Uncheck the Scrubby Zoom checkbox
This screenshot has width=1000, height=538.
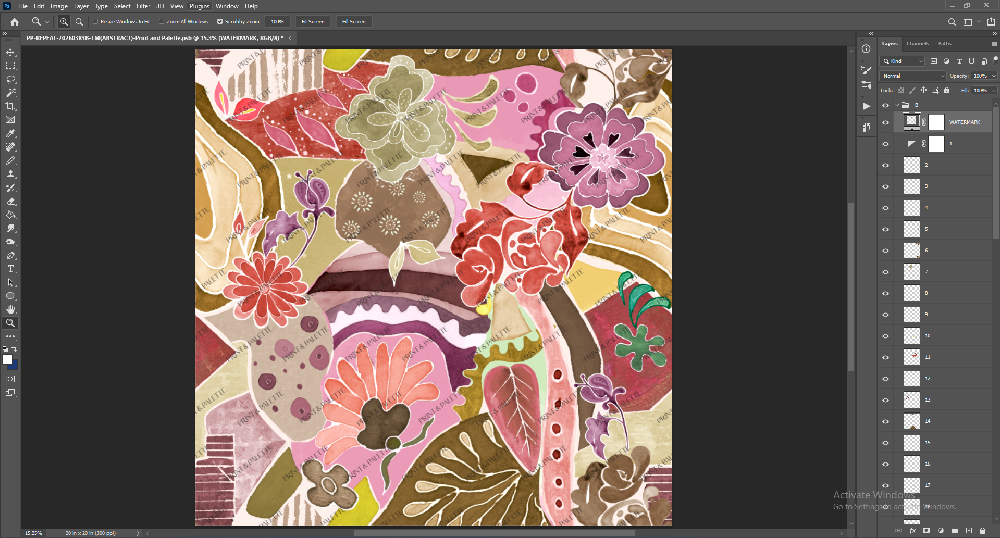220,22
